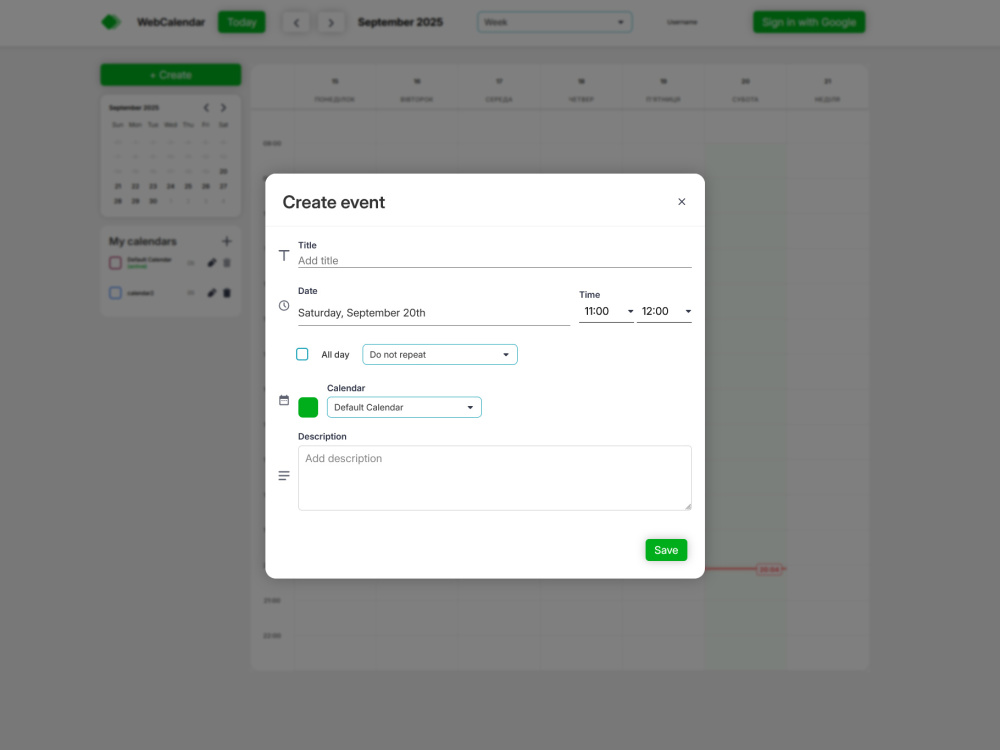Open the 11:00 start time dropdown
1000x750 pixels.
606,311
